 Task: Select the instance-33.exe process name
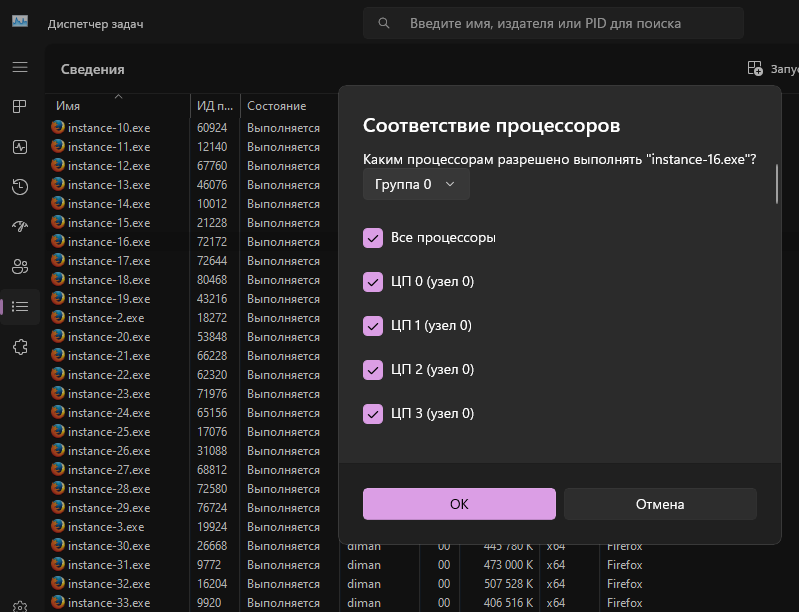click(x=109, y=603)
